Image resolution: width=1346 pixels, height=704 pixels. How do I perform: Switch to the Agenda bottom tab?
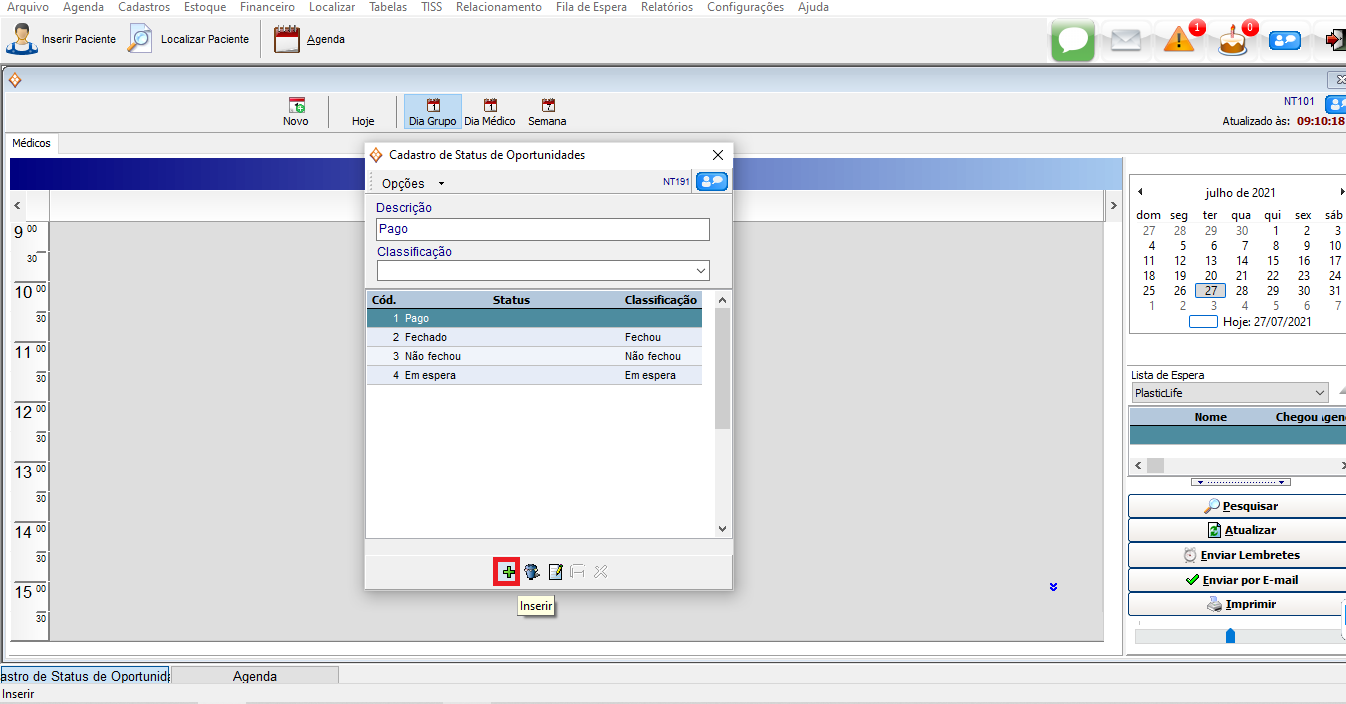tap(255, 676)
